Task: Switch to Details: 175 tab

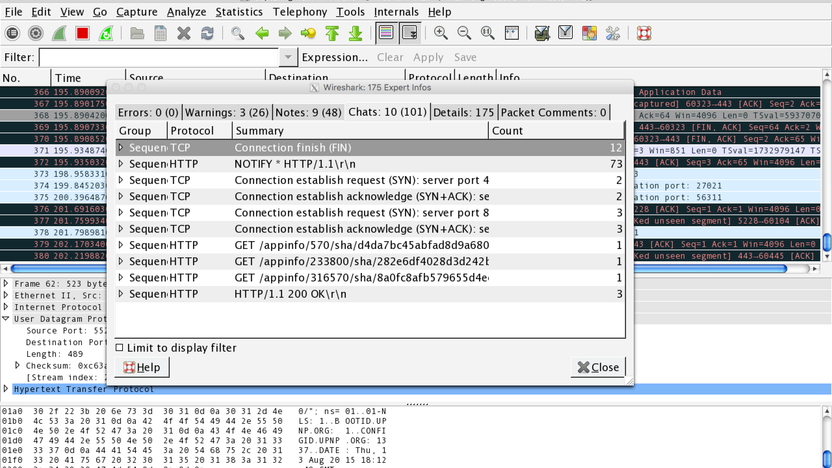Action: (463, 112)
